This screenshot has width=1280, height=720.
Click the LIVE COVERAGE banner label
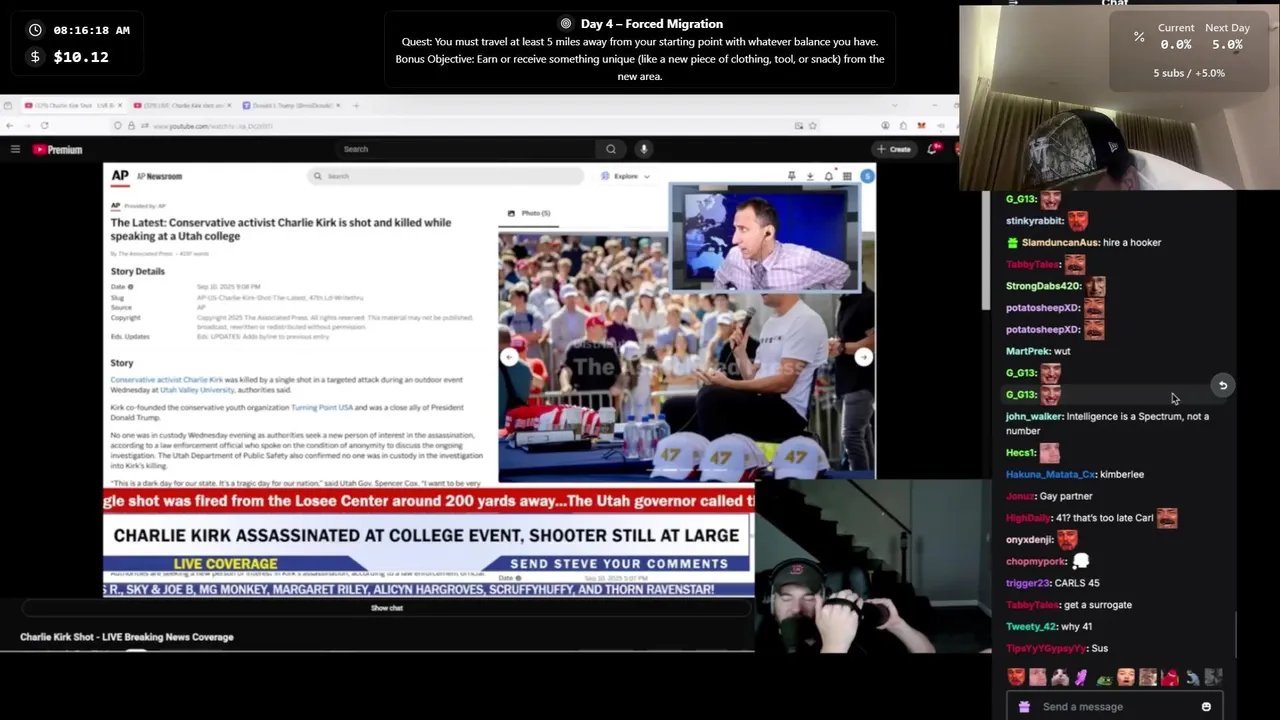coord(226,564)
